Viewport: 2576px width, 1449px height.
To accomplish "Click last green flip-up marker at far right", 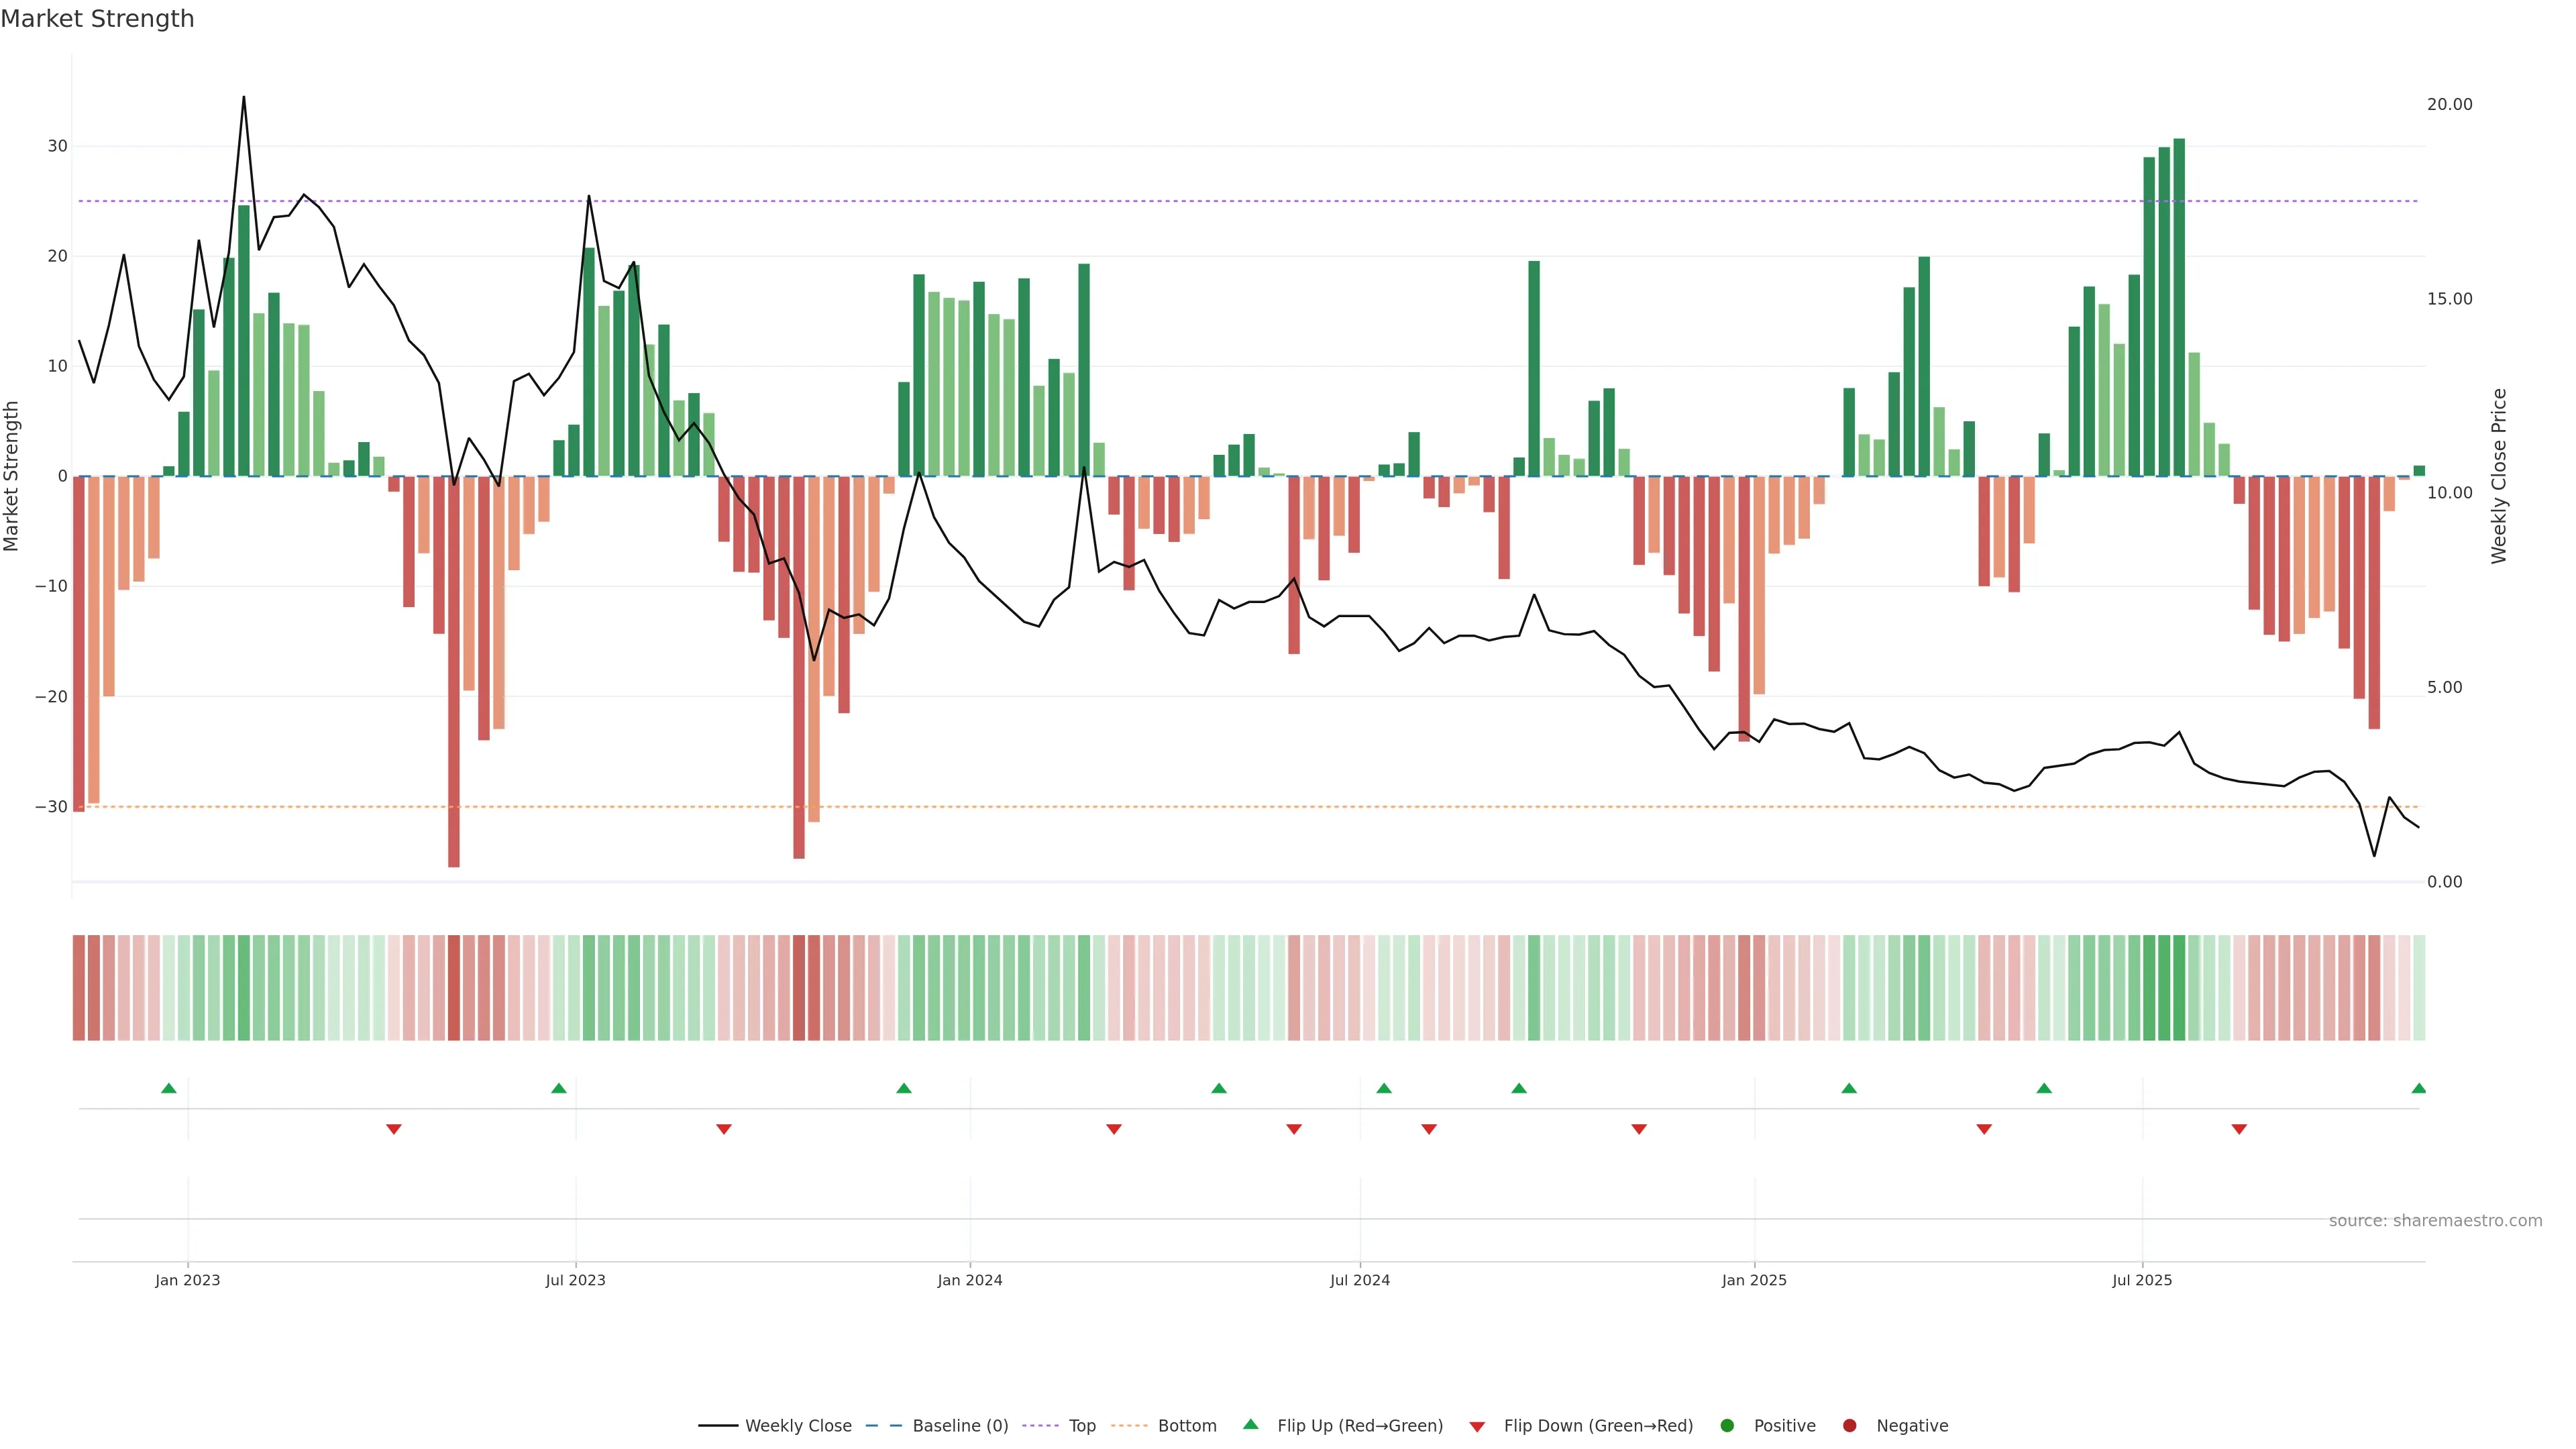I will pyautogui.click(x=2418, y=1088).
